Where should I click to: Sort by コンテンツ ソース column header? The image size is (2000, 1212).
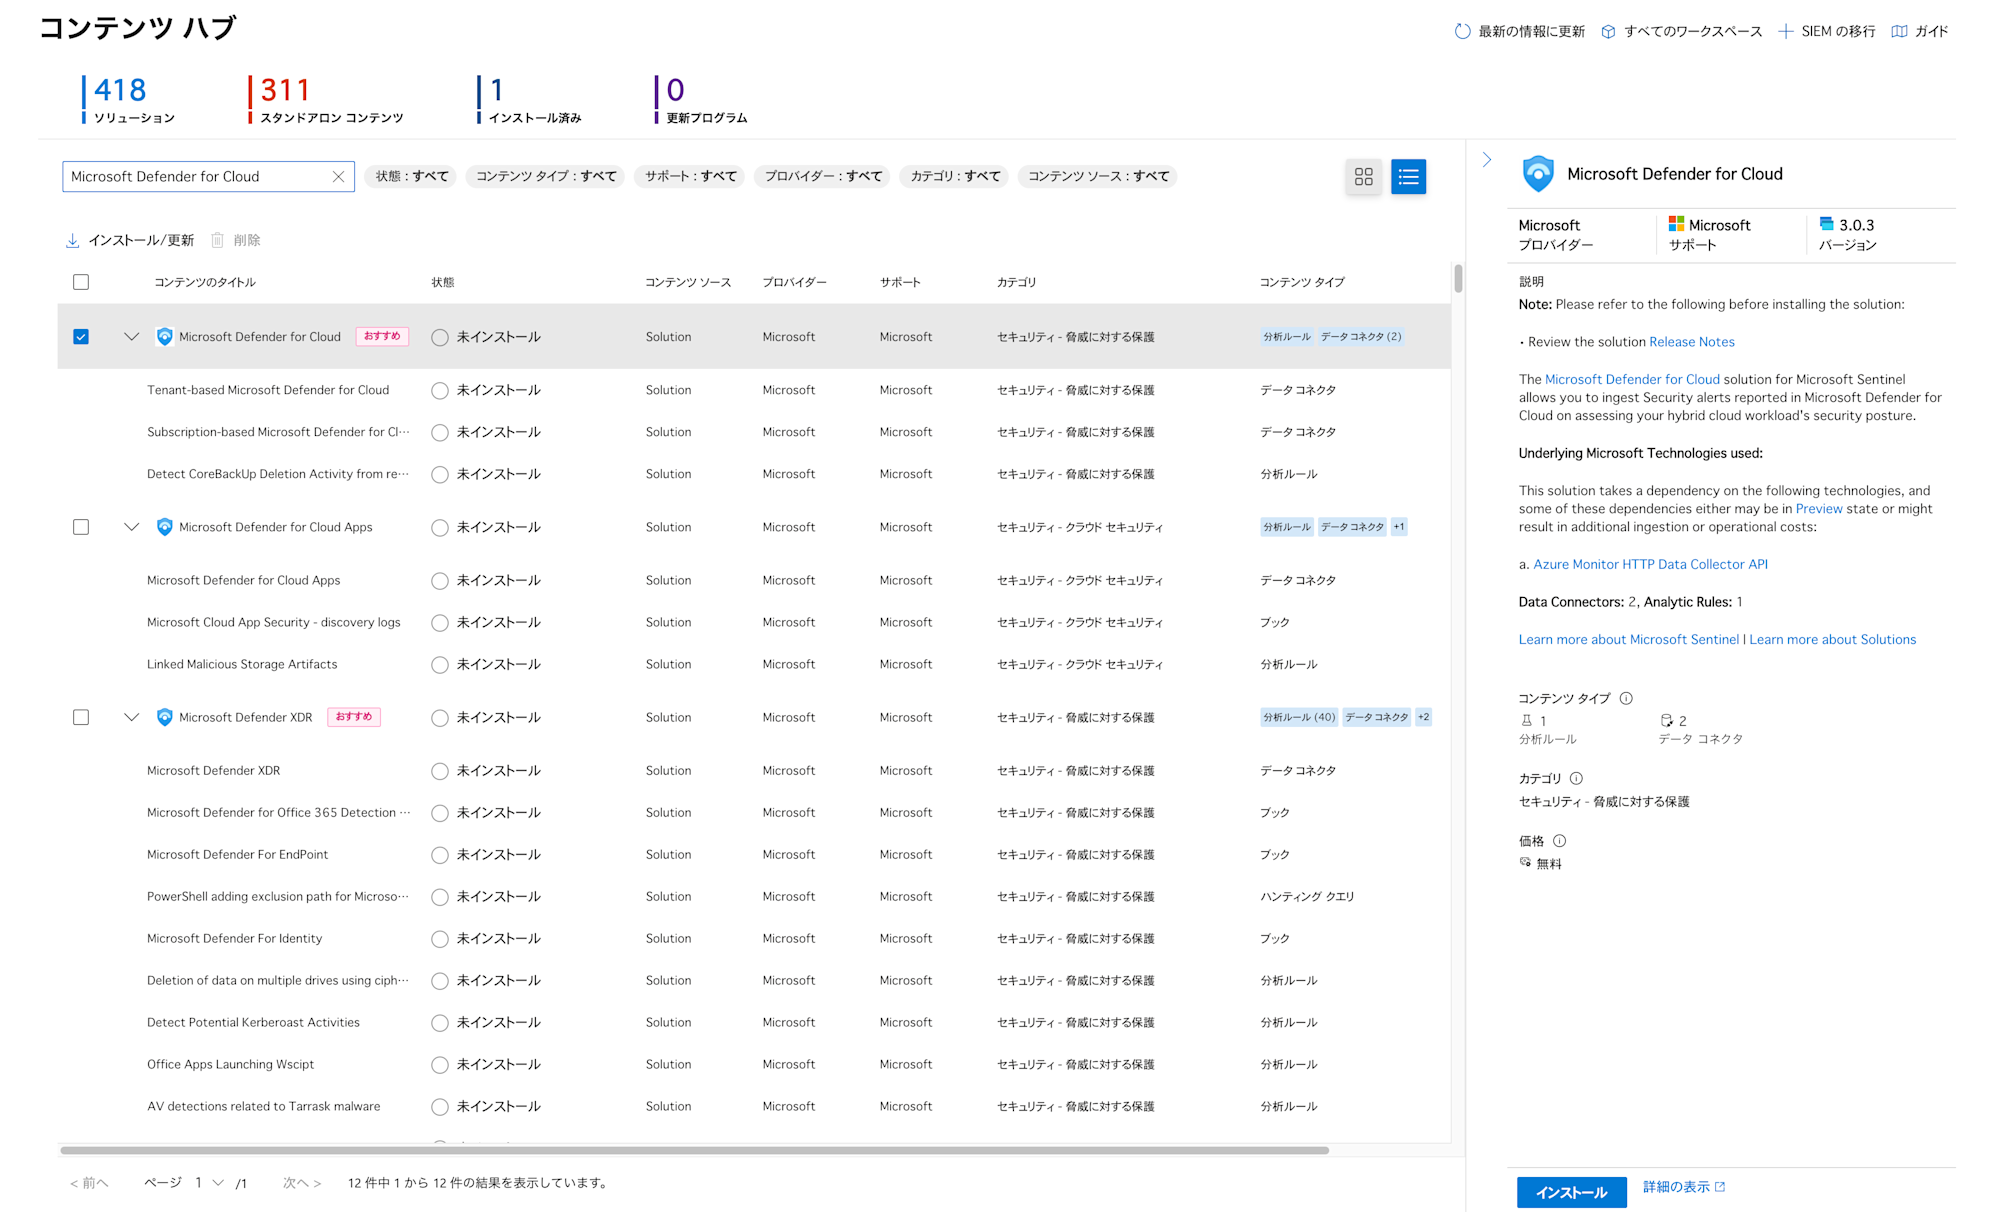(688, 282)
